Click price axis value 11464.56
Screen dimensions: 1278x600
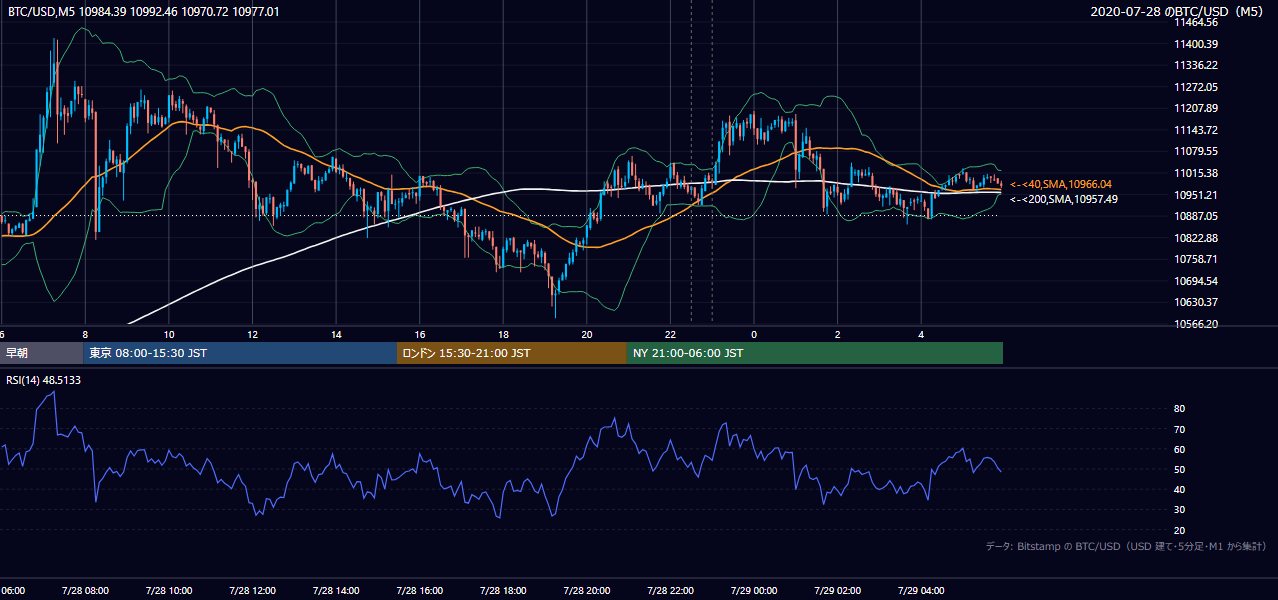(x=1196, y=22)
